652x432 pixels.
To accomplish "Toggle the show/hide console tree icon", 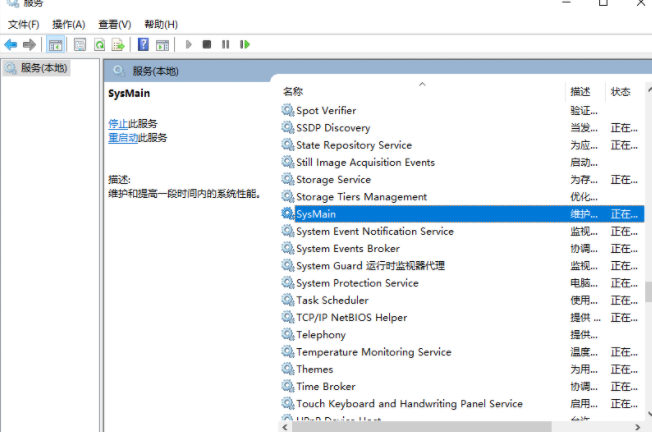I will pyautogui.click(x=56, y=45).
